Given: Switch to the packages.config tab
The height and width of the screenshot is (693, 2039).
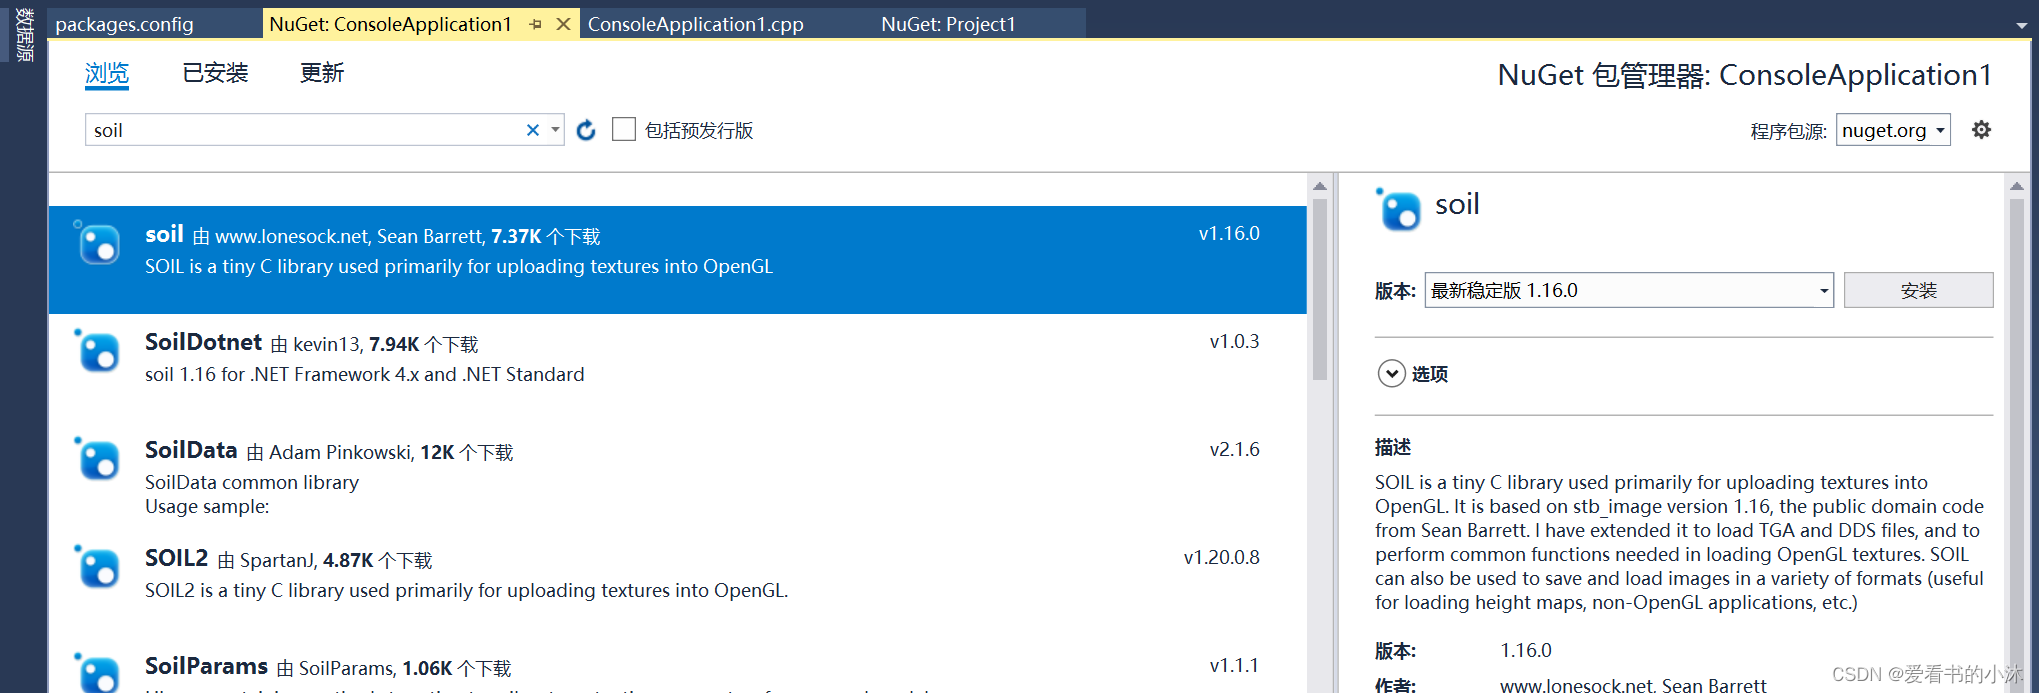Looking at the screenshot, I should (123, 23).
